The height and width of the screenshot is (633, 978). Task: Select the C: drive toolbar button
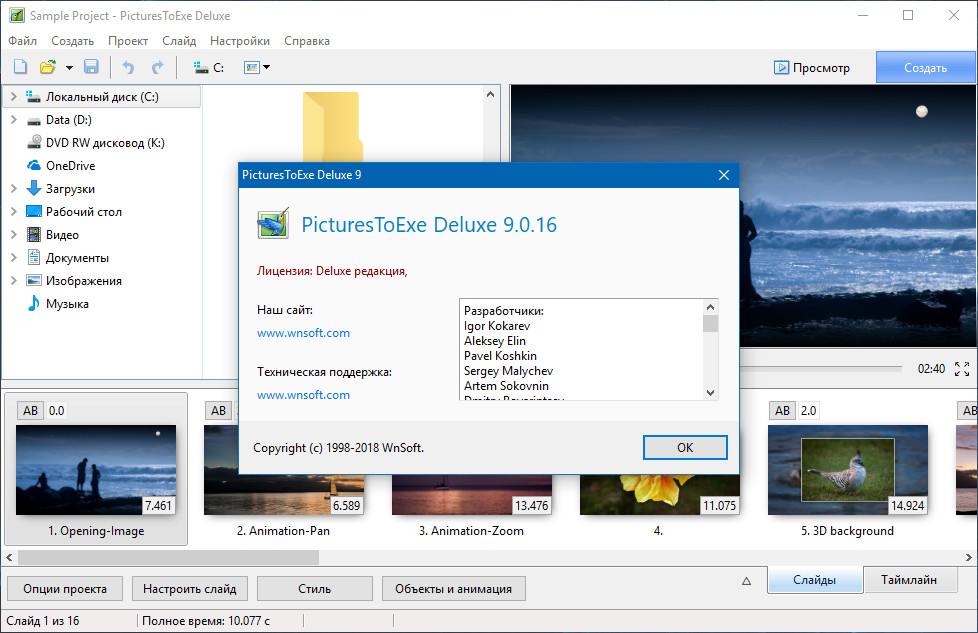pos(208,67)
